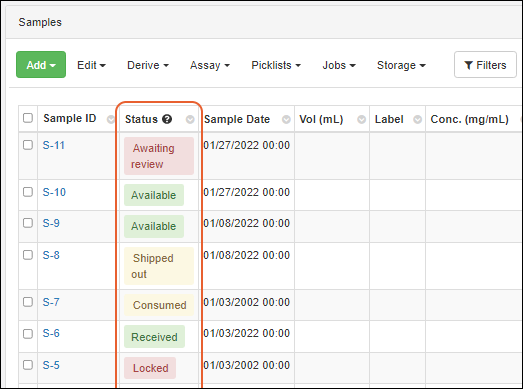This screenshot has height=389, width=523.
Task: Open the Vol (mL) column menu icon
Action: (x=362, y=119)
